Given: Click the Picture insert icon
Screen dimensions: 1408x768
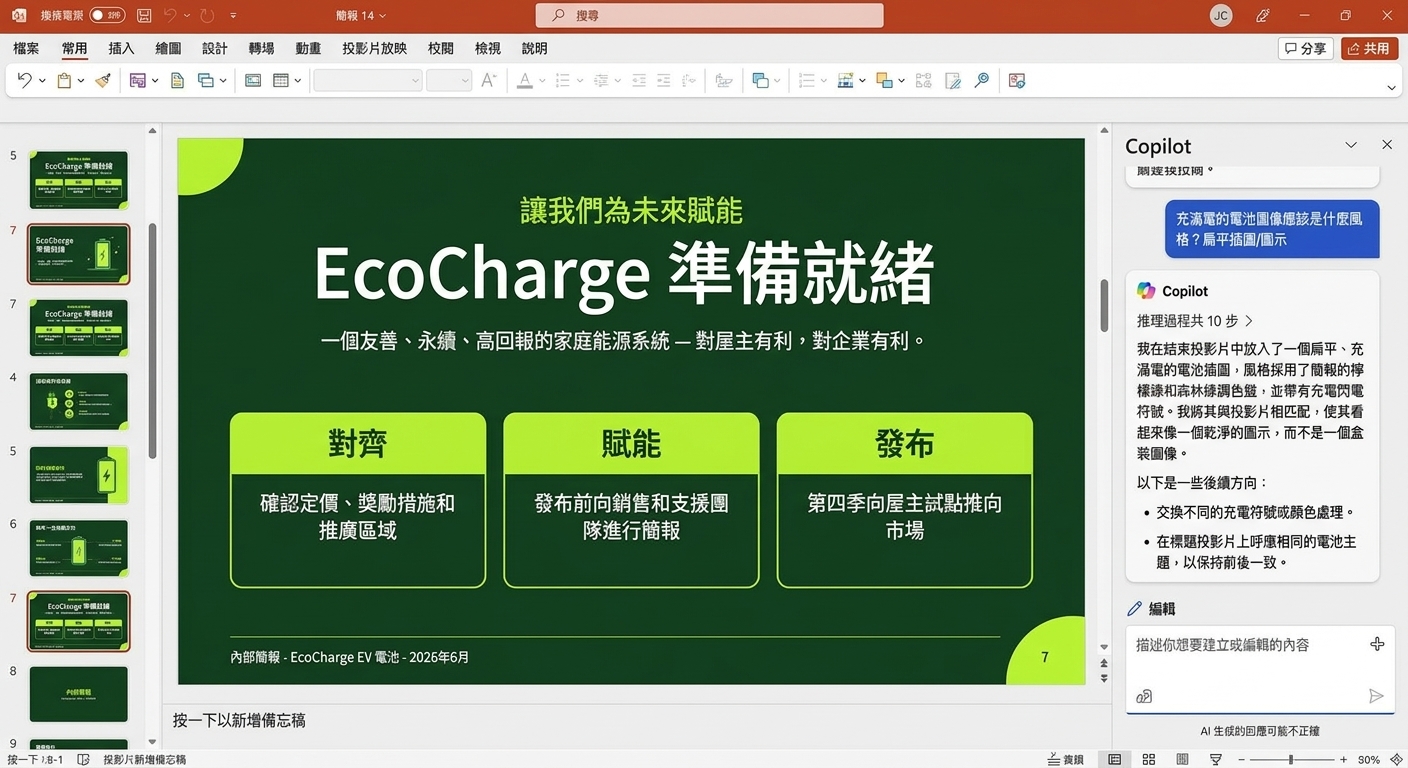Looking at the screenshot, I should 253,81.
